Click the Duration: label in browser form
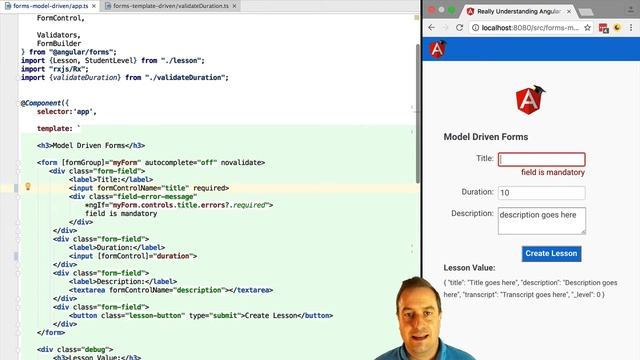This screenshot has height=360, width=640. click(x=478, y=192)
